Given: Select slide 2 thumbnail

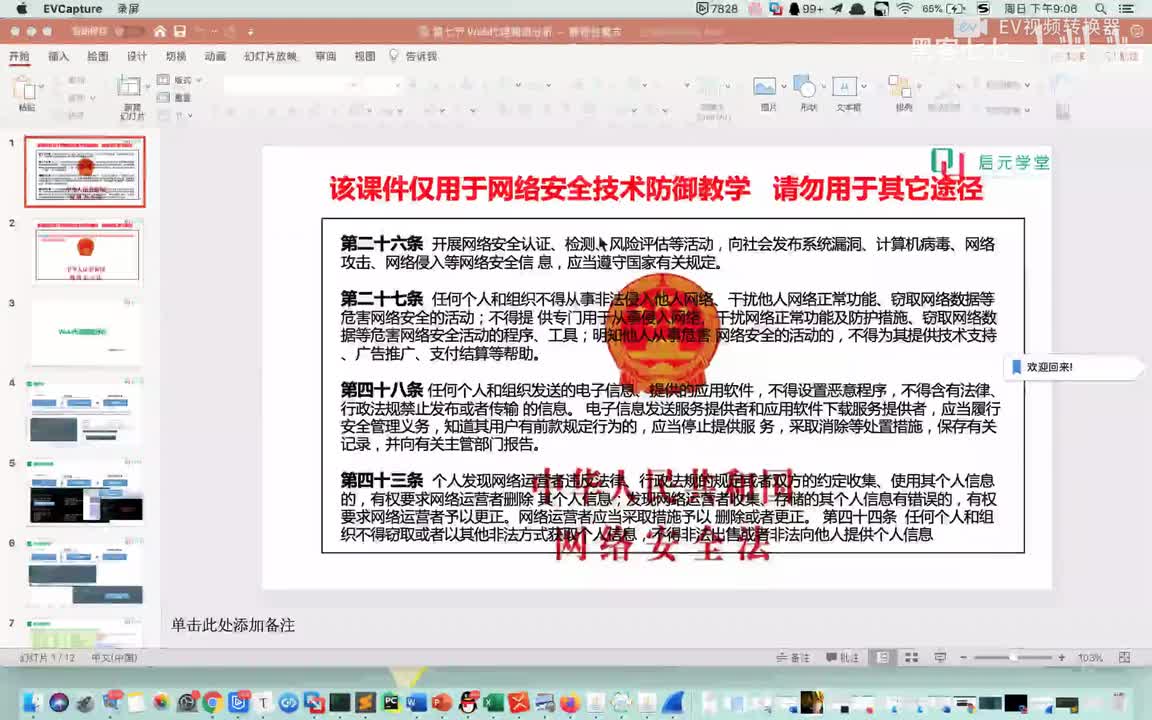Looking at the screenshot, I should (85, 251).
